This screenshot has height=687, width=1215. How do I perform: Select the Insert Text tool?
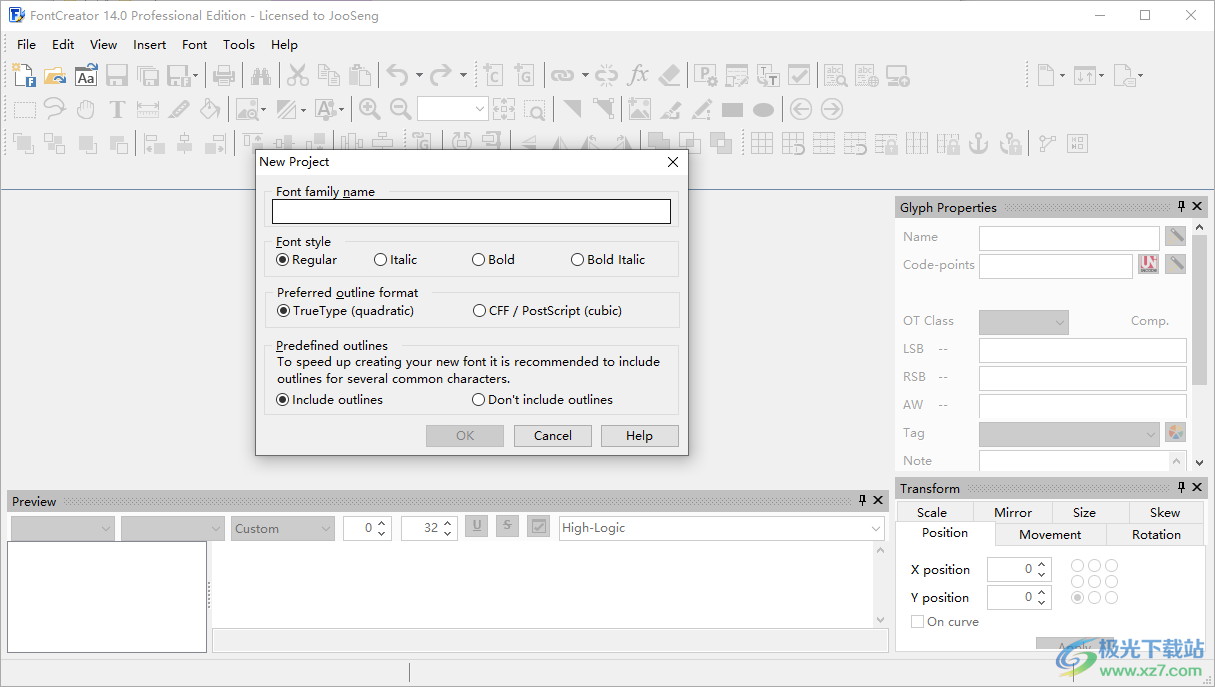[117, 109]
